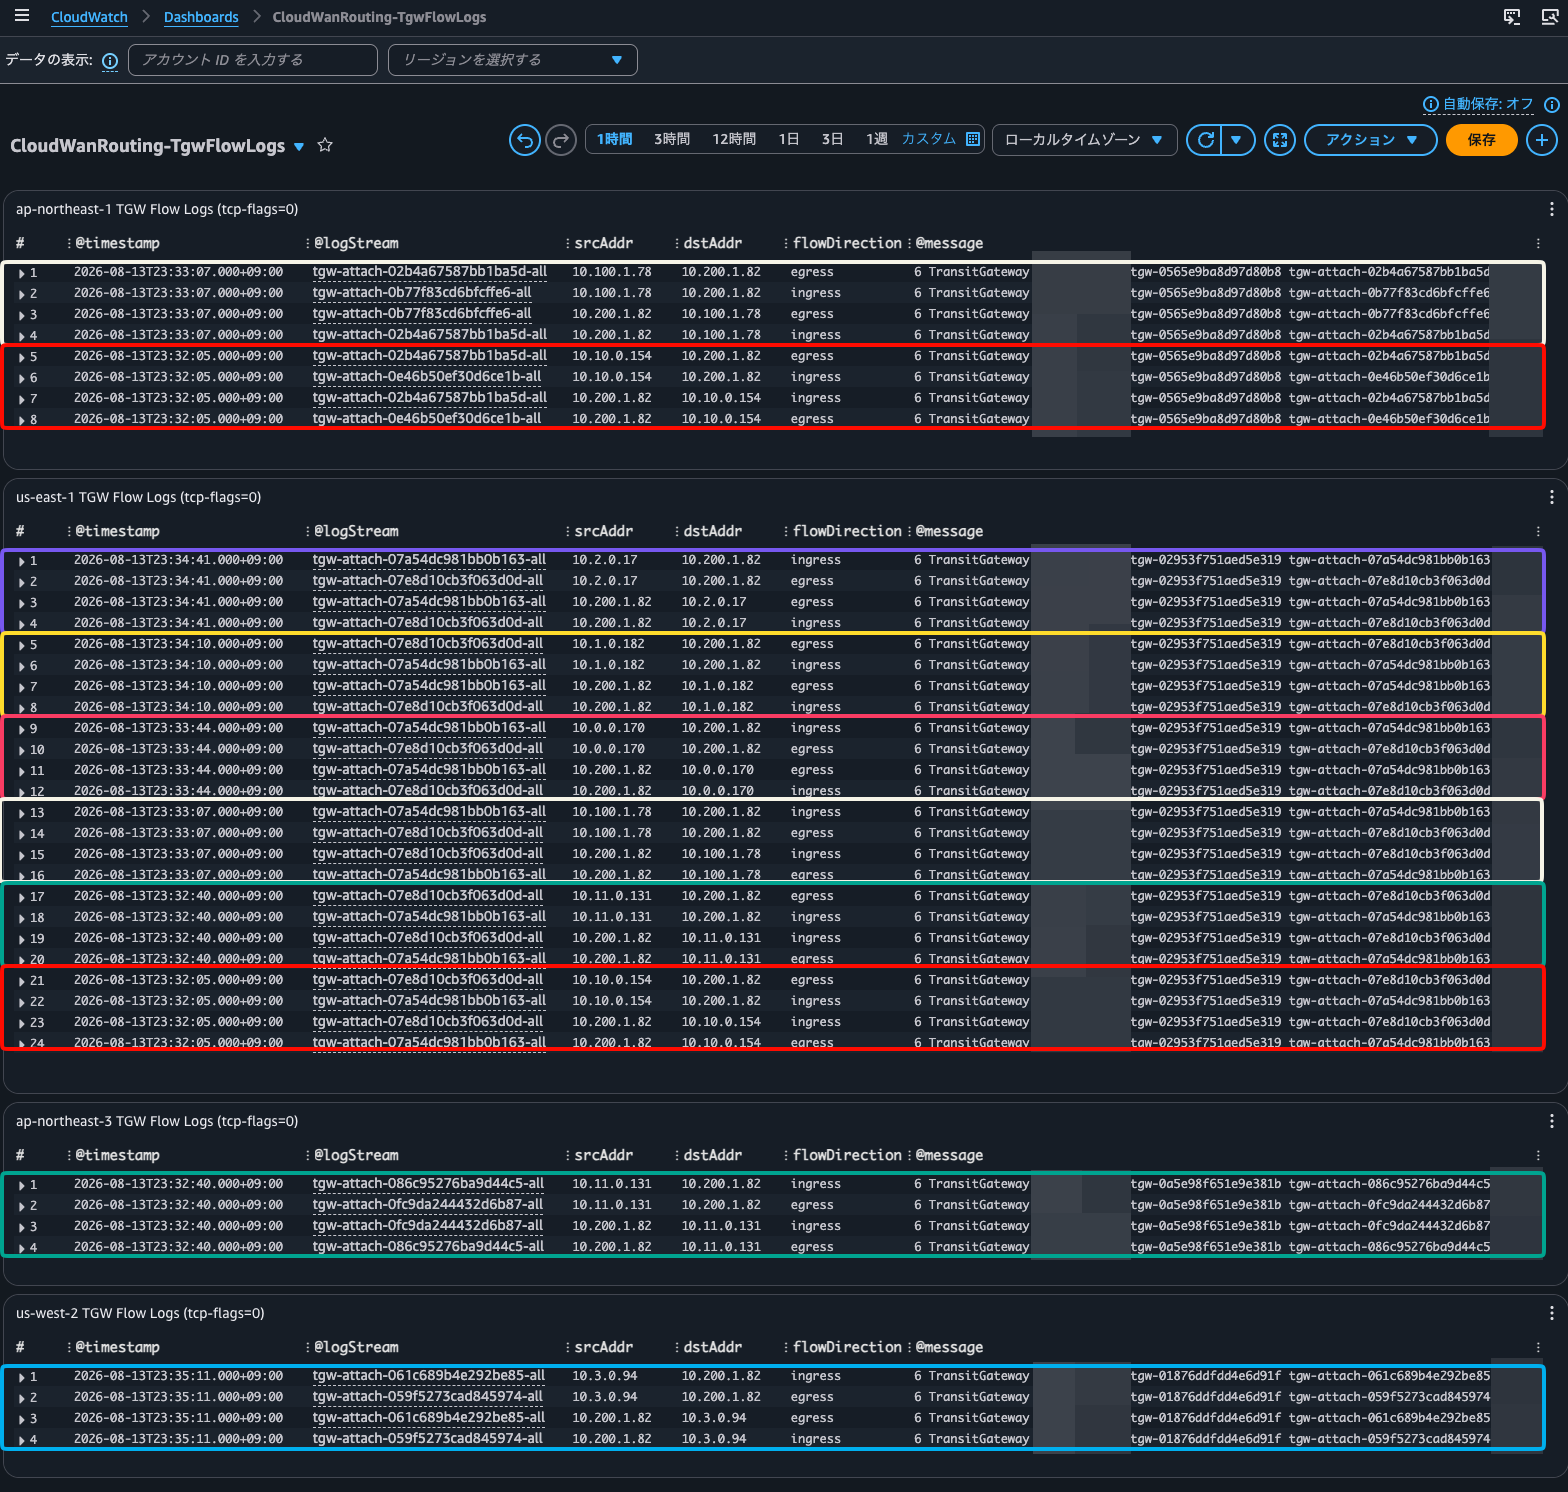Show info about data display

(x=110, y=61)
